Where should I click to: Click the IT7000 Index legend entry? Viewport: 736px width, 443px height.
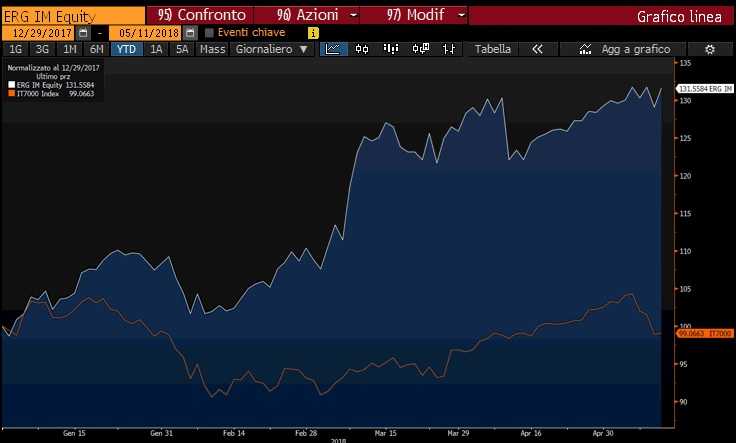tap(51, 93)
